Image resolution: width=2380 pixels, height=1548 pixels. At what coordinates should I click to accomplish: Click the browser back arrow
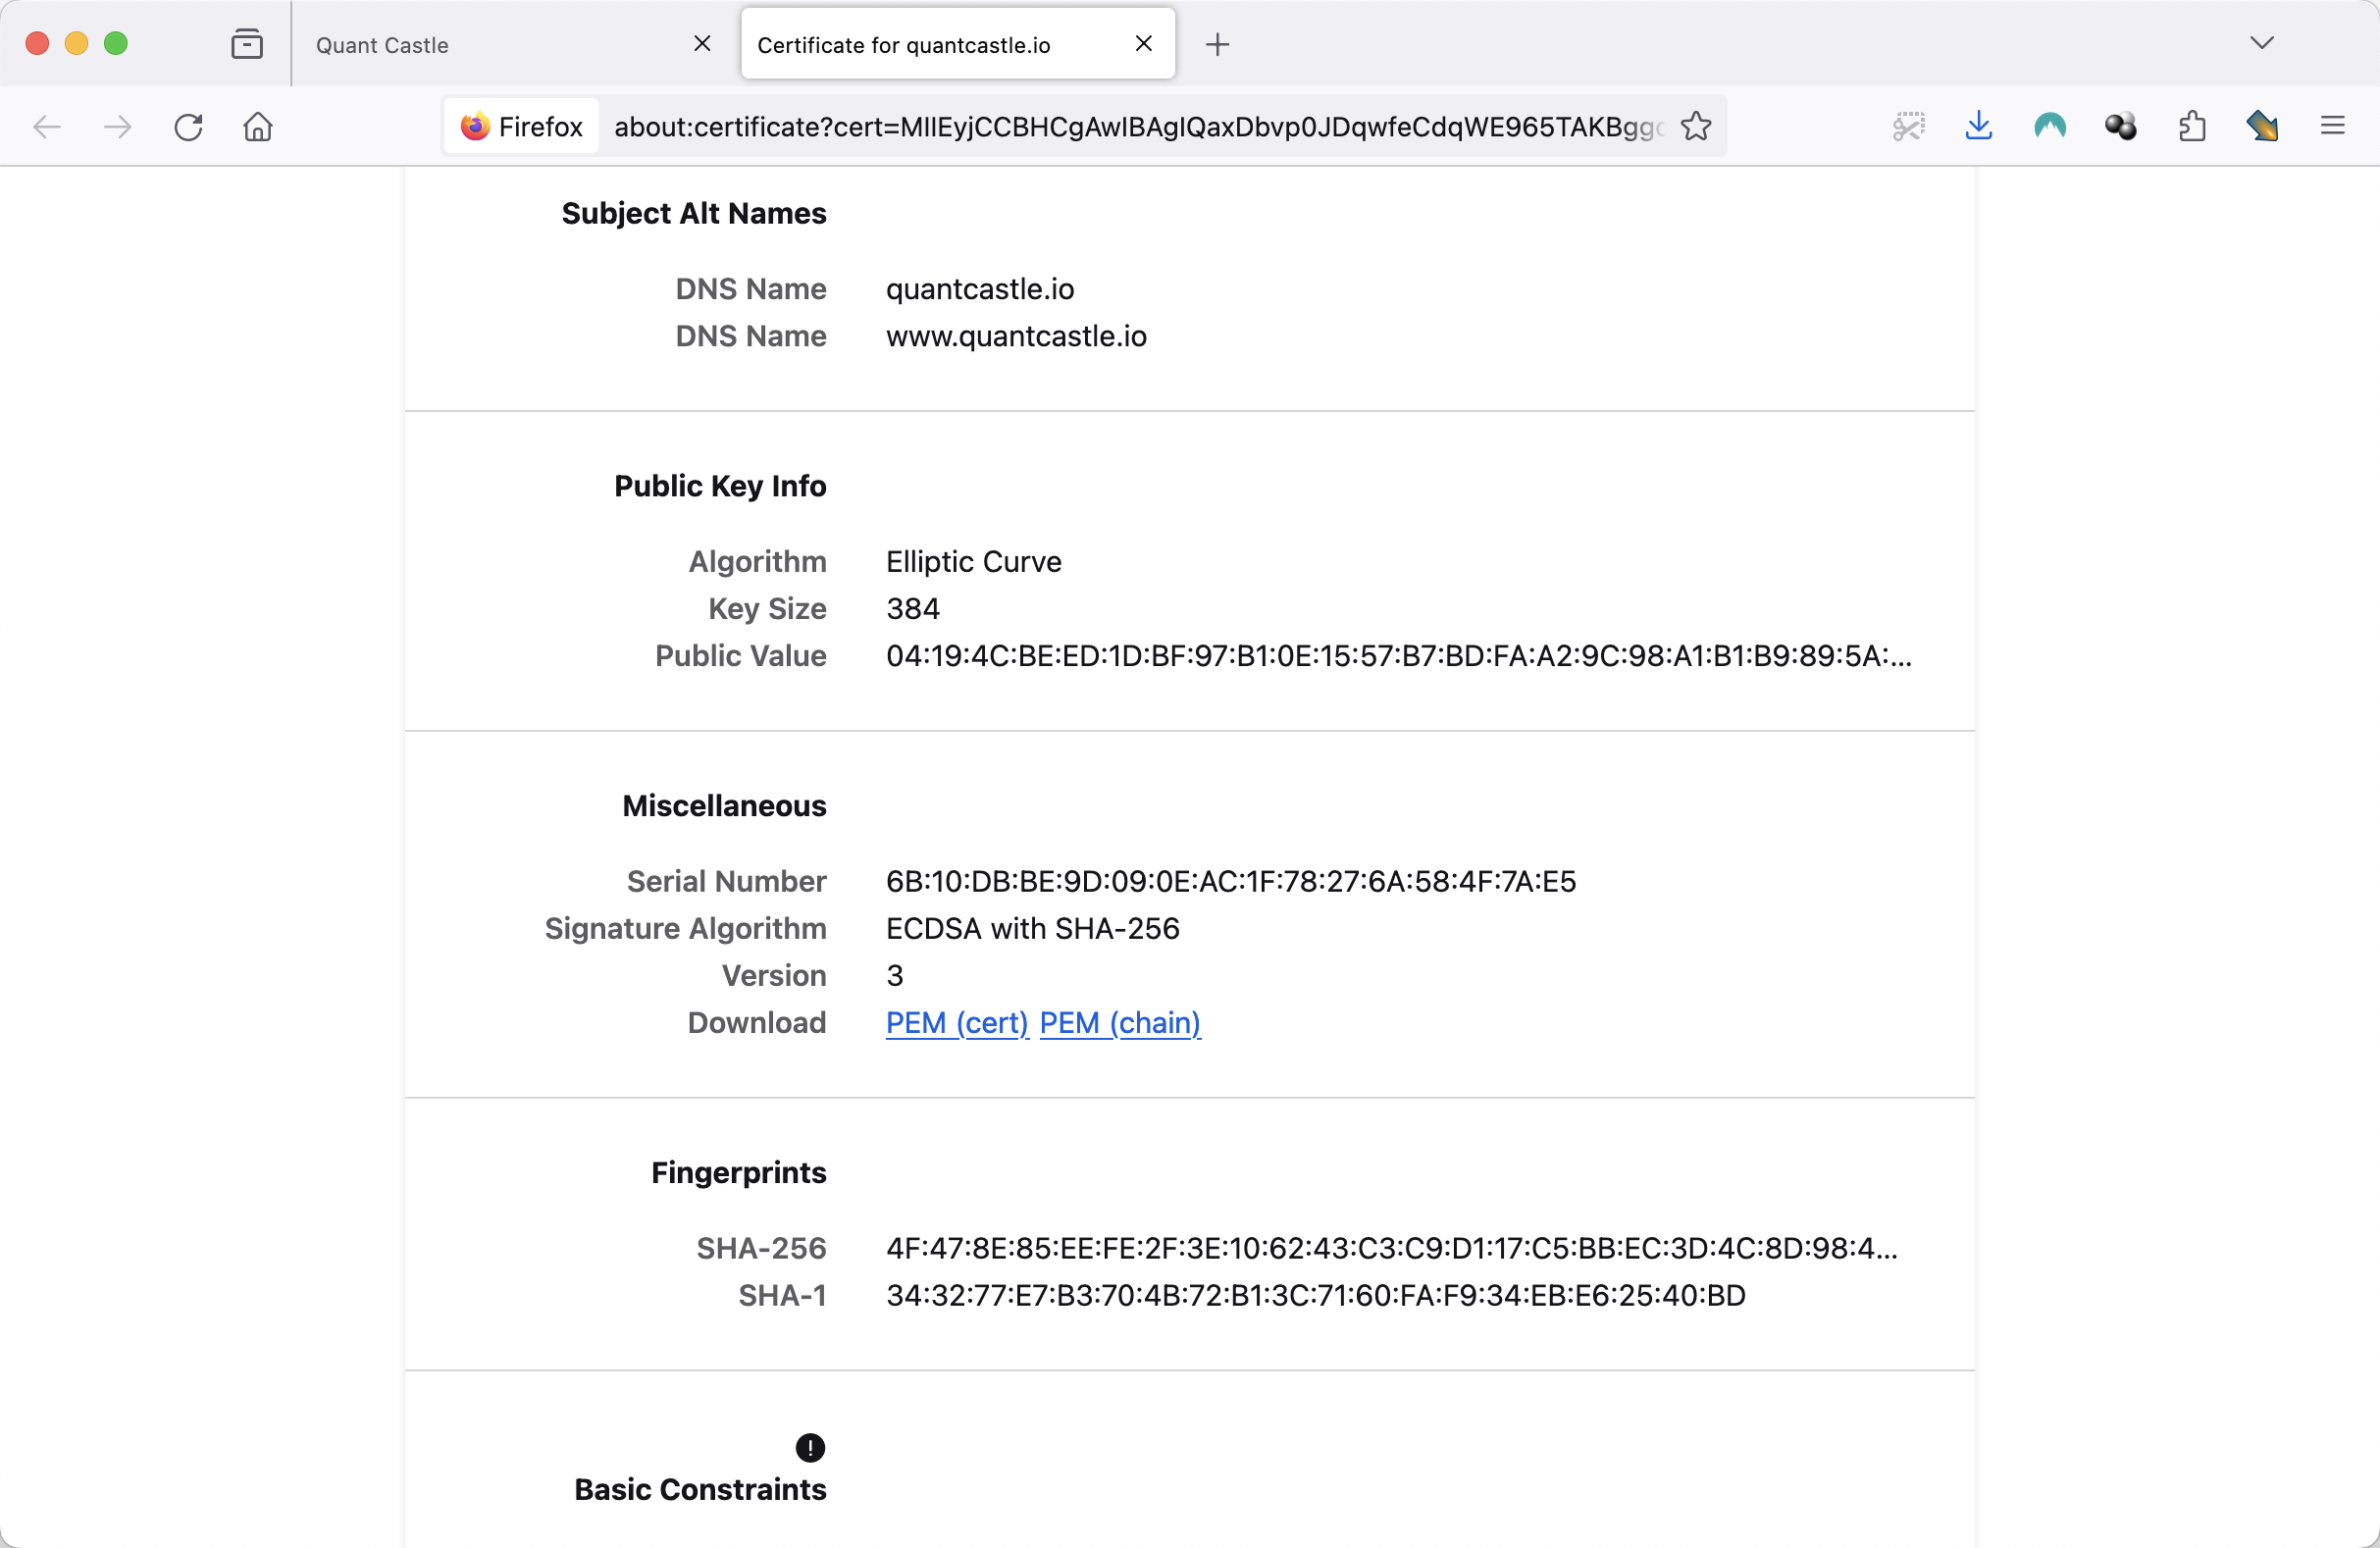(47, 127)
